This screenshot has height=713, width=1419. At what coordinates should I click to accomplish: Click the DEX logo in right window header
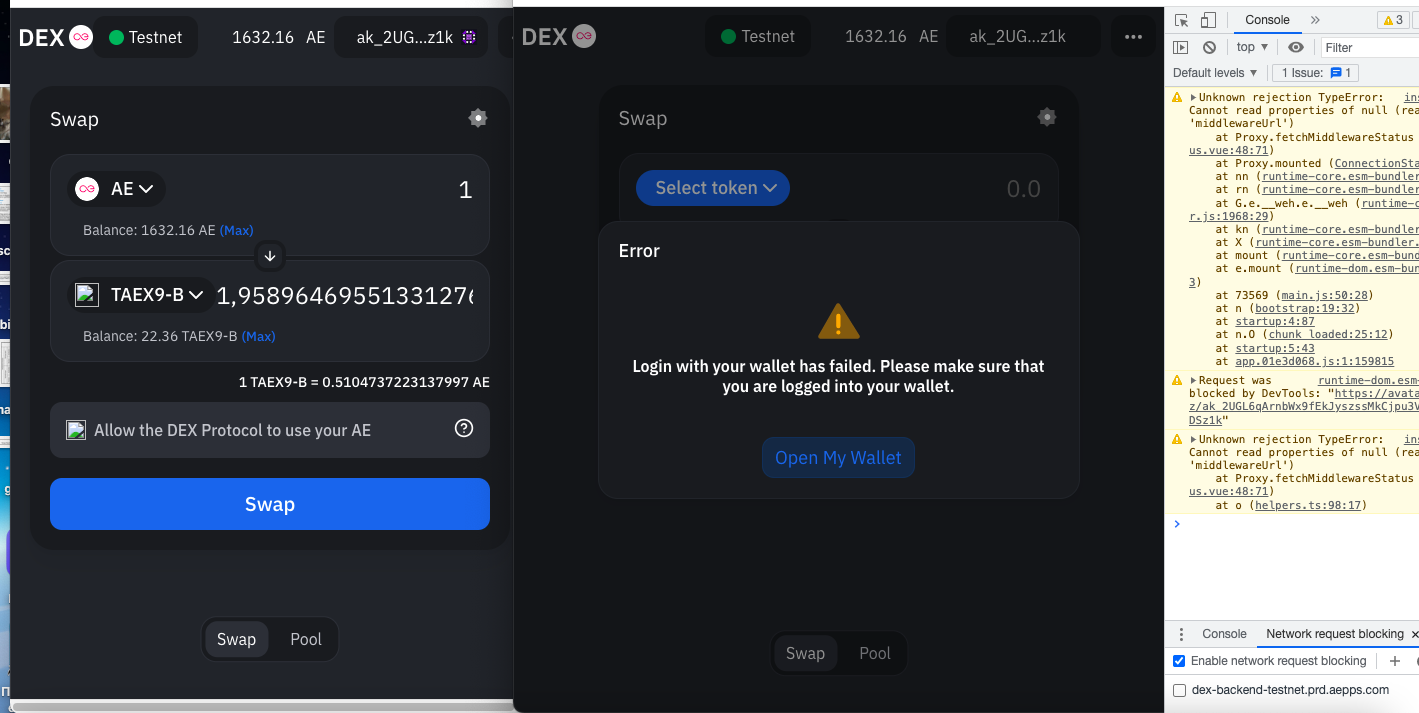(x=559, y=36)
